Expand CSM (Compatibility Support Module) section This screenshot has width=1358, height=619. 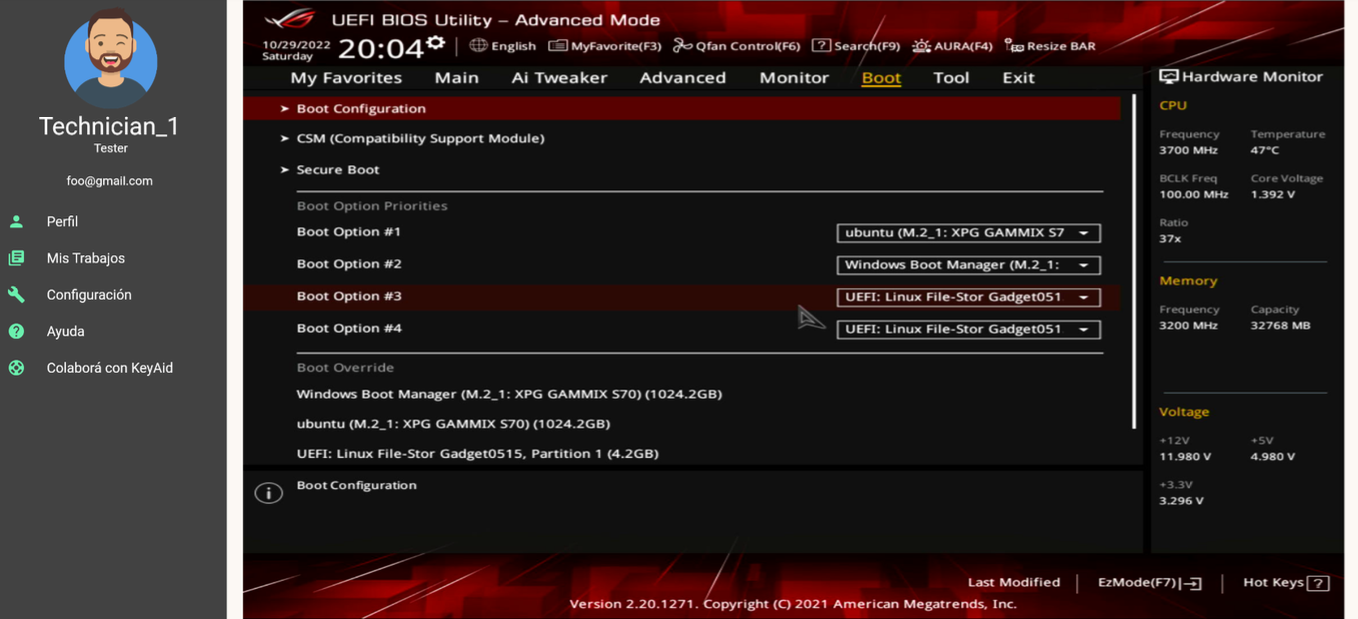420,139
